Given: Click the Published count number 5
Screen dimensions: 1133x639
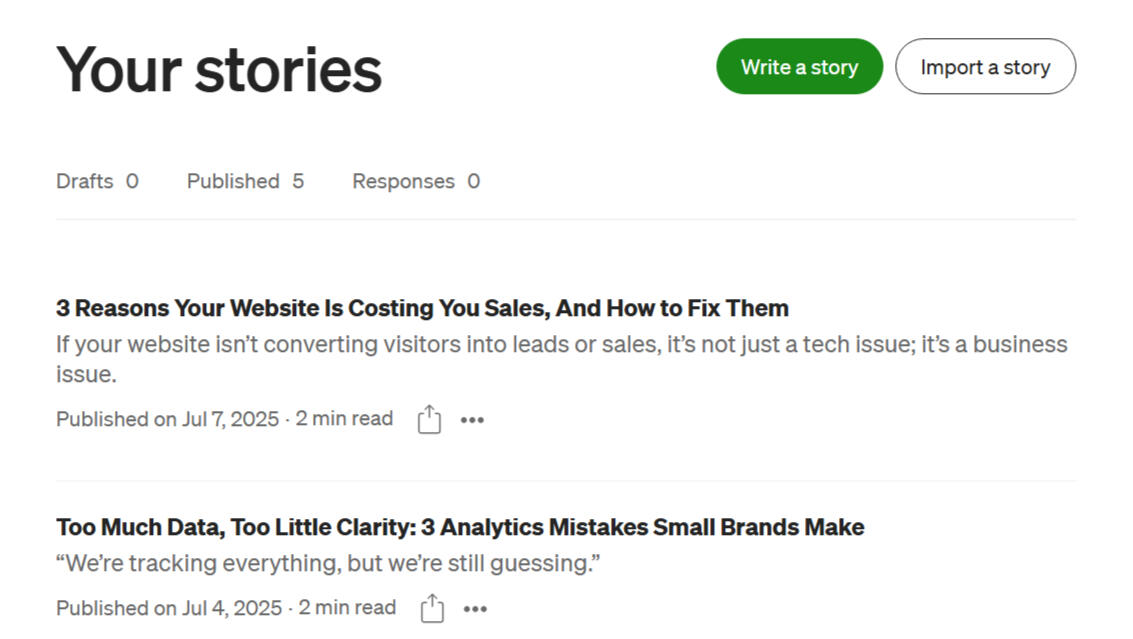Looking at the screenshot, I should pos(298,181).
